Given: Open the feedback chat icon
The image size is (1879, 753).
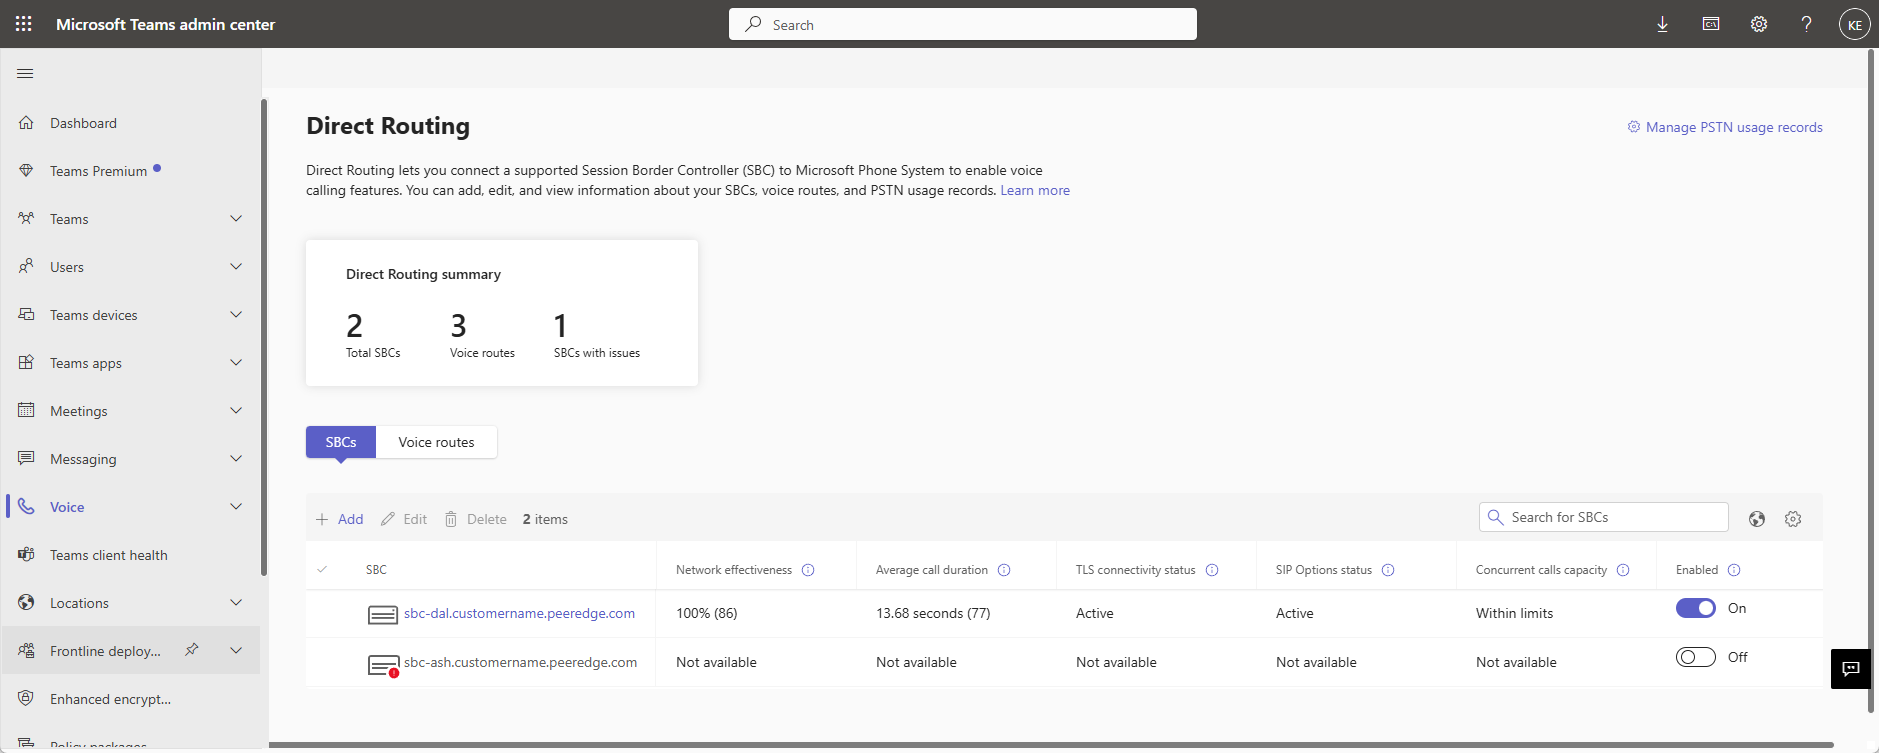Looking at the screenshot, I should [1851, 669].
